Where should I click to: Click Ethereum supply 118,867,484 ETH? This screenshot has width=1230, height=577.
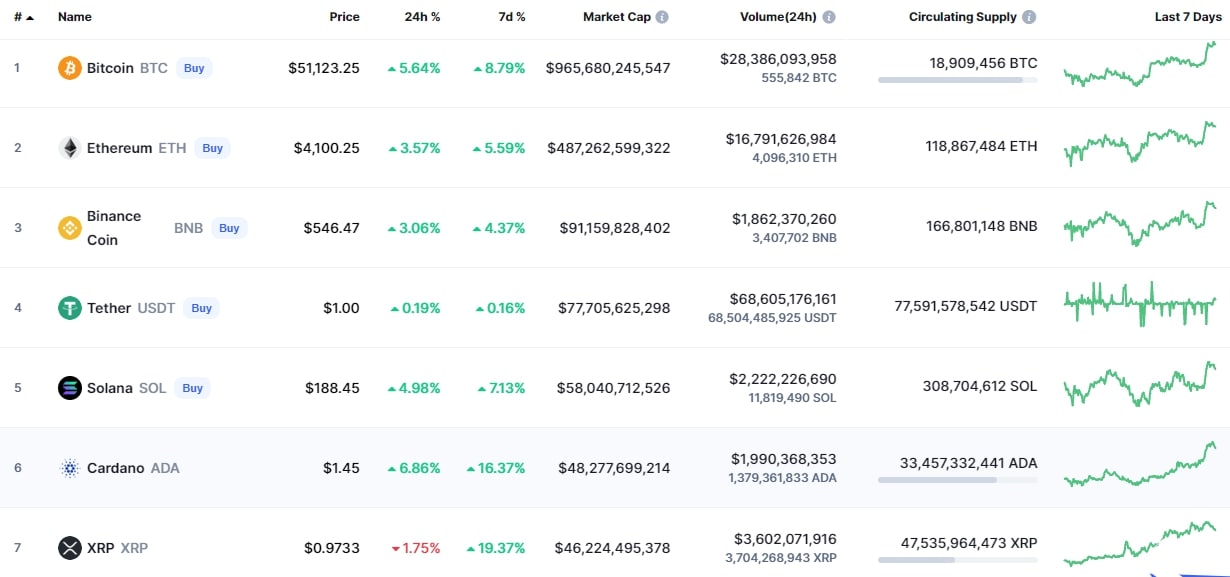[981, 146]
